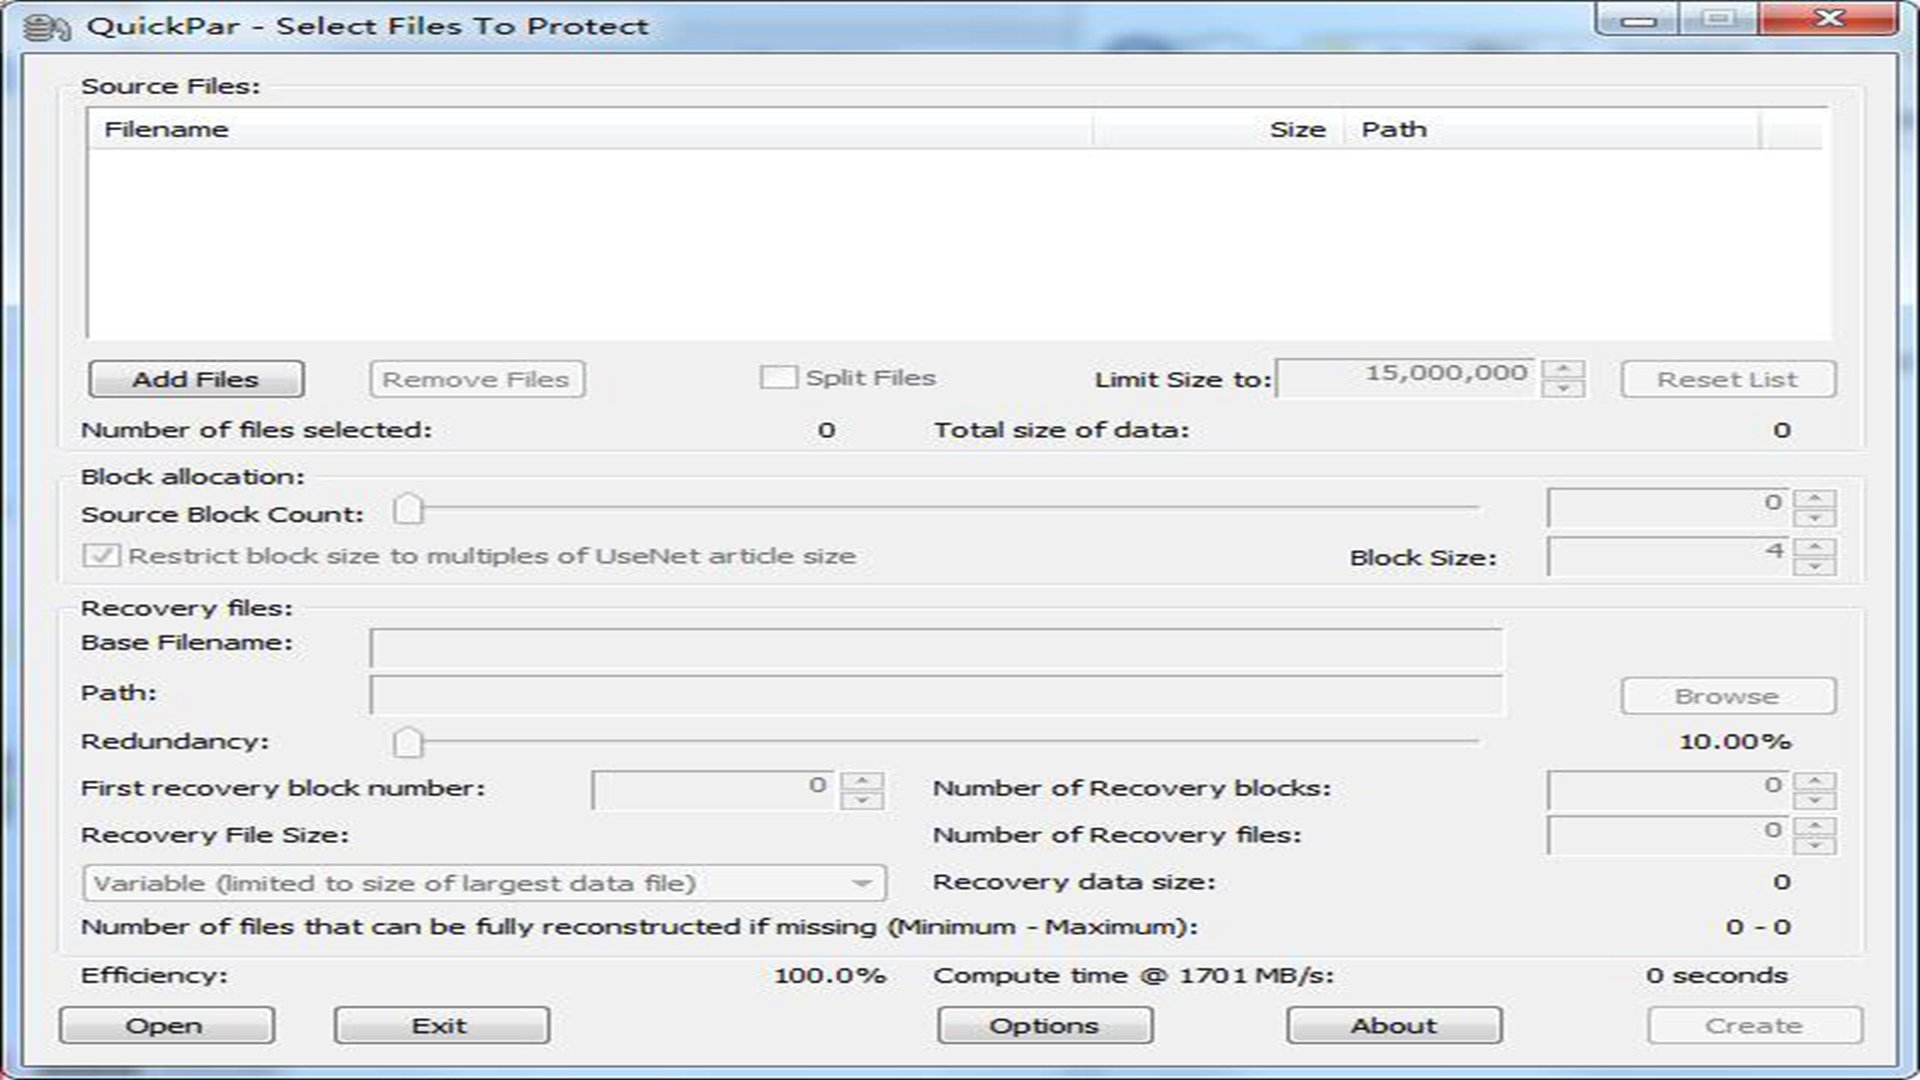Click the About button
1920x1080 pixels.
[1393, 1026]
